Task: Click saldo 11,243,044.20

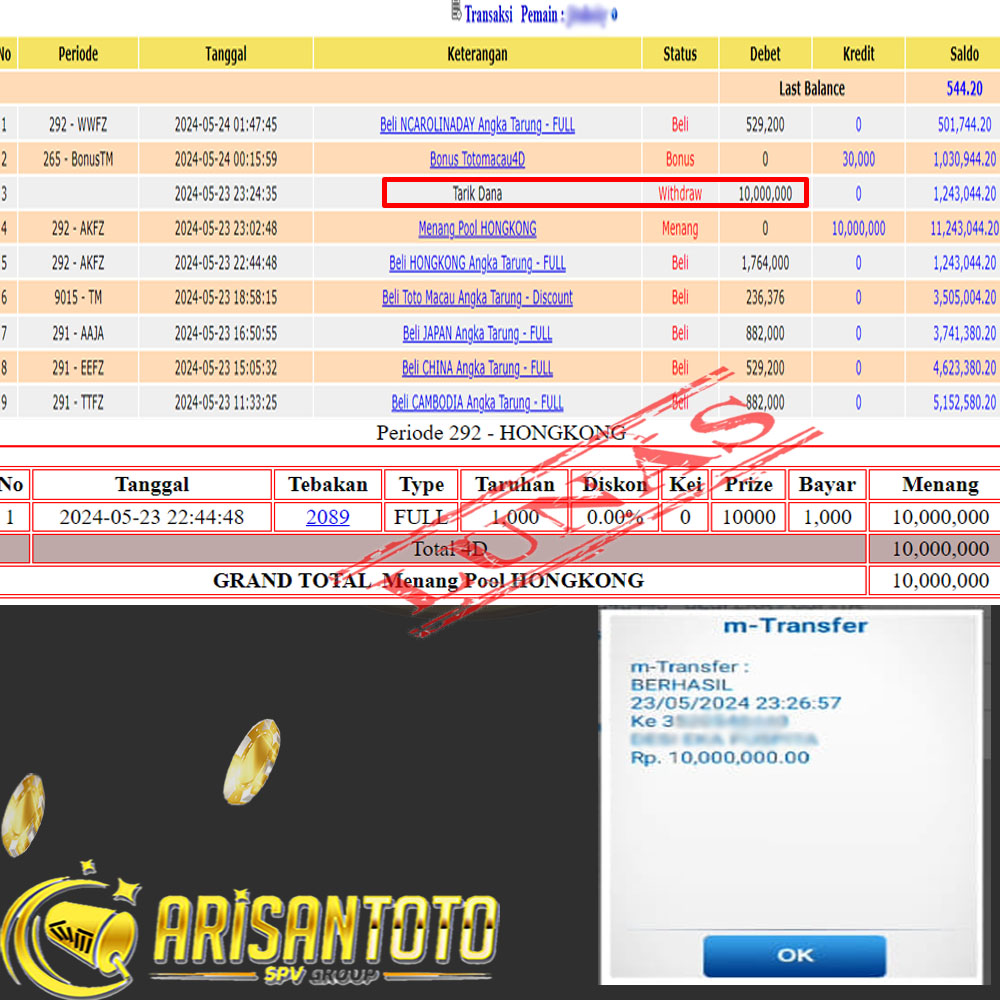Action: 964,228
